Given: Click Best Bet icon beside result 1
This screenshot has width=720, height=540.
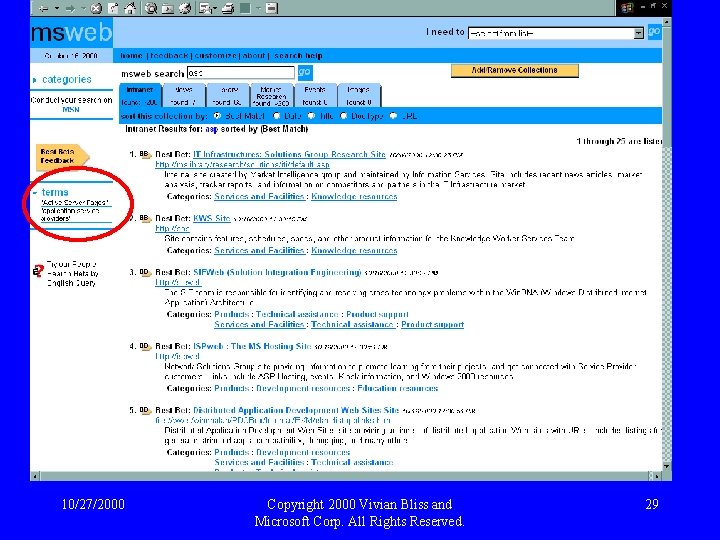Looking at the screenshot, I should [x=145, y=154].
